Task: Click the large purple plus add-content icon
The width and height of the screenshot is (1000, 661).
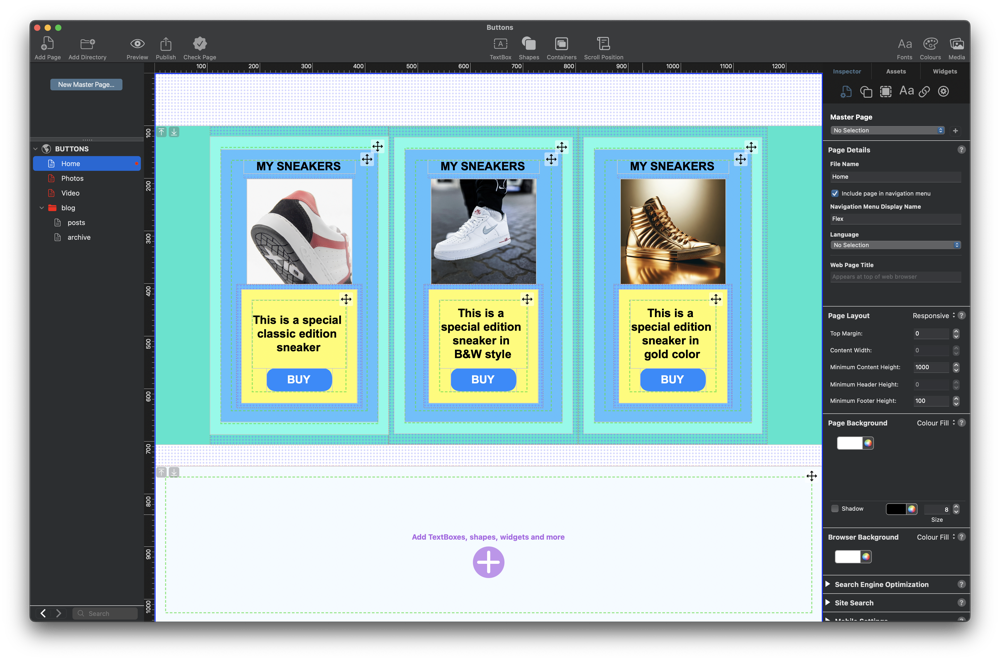Action: tap(489, 563)
